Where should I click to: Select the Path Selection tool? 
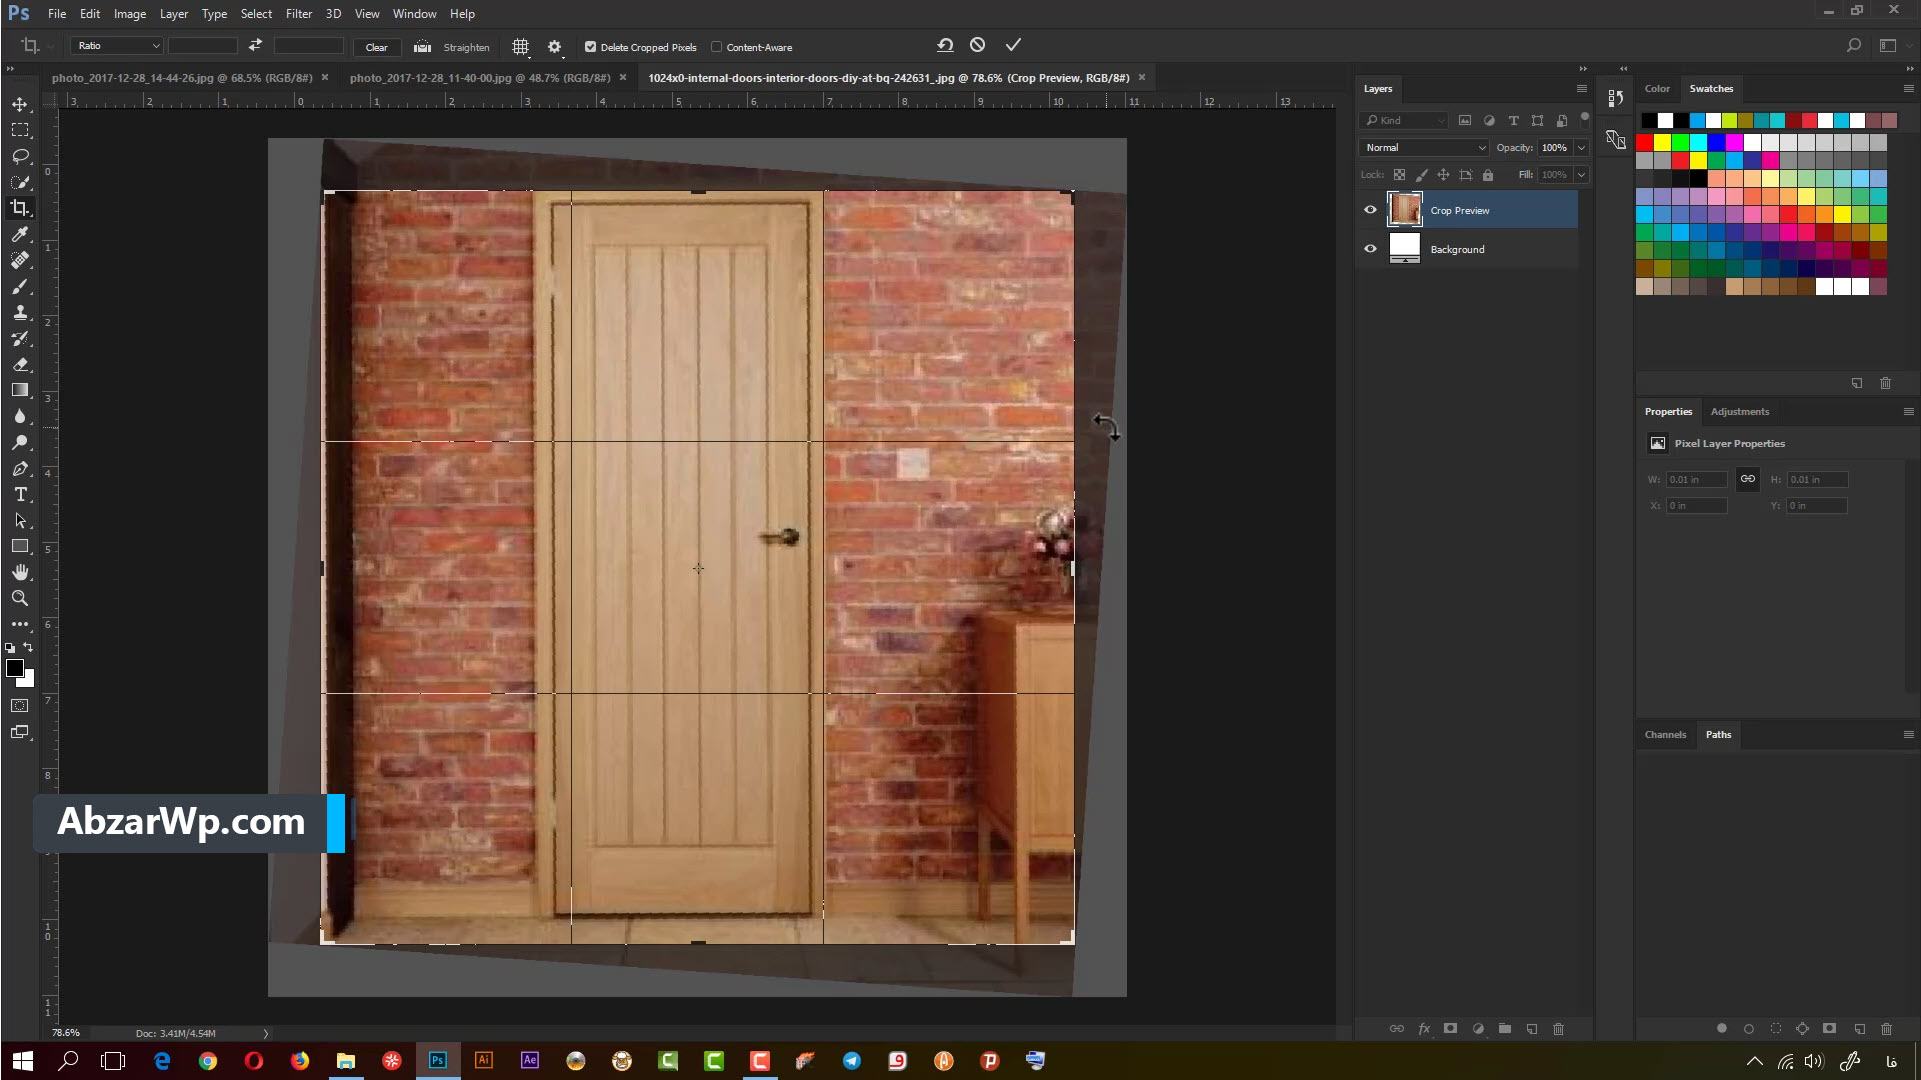pyautogui.click(x=20, y=520)
